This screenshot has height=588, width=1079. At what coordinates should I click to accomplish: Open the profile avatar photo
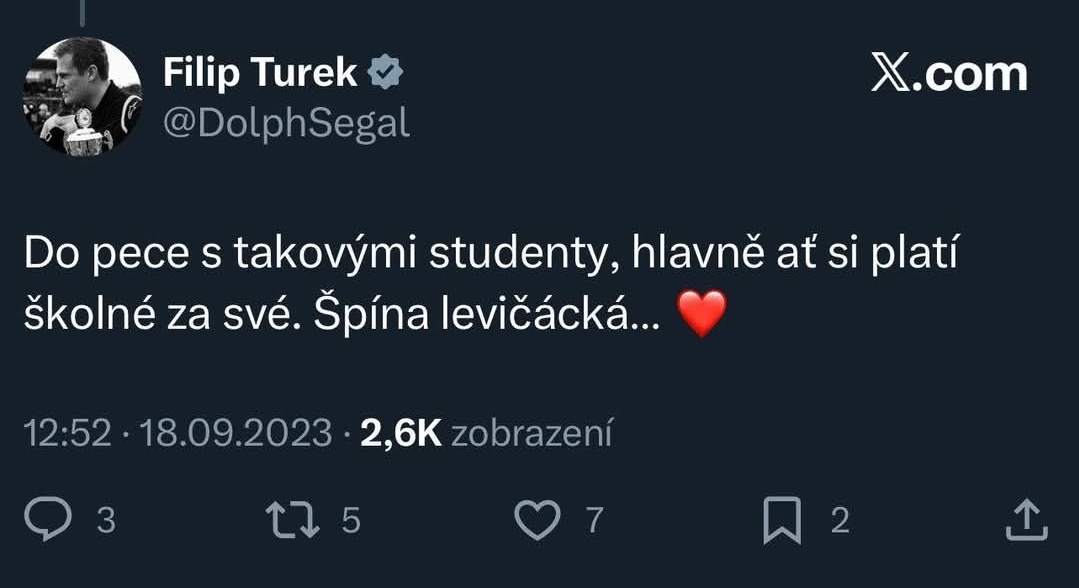point(82,97)
